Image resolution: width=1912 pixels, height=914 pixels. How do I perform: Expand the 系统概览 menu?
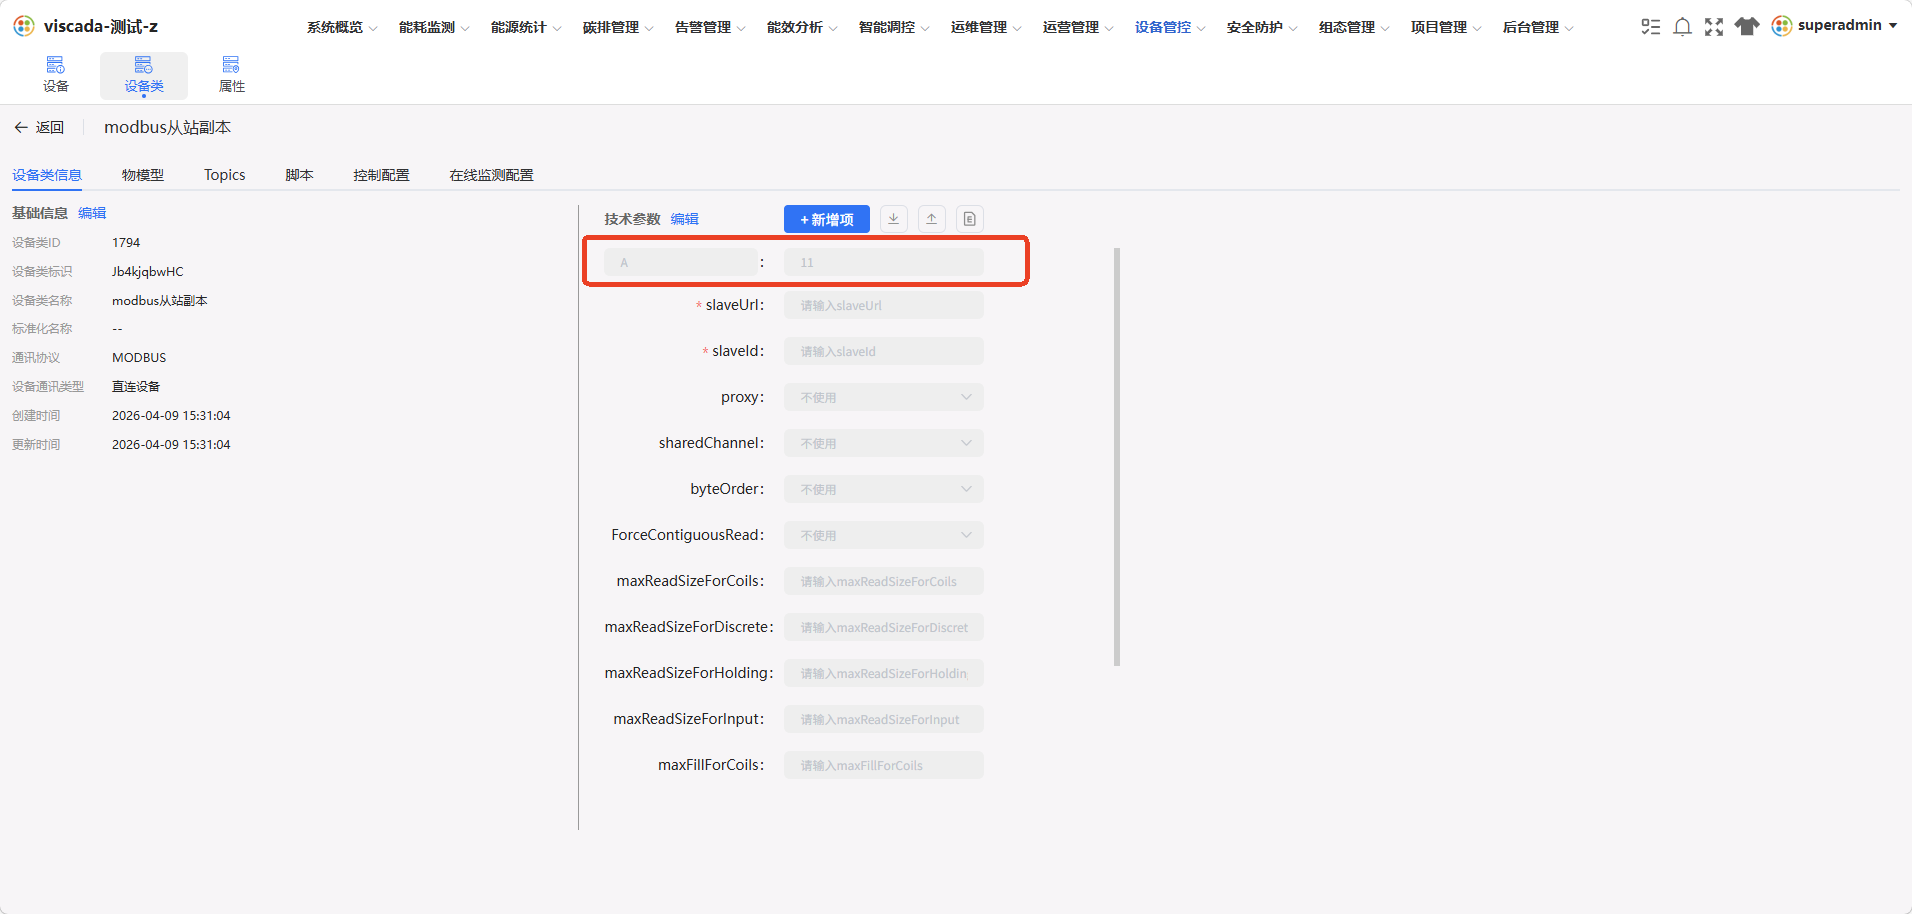(342, 27)
